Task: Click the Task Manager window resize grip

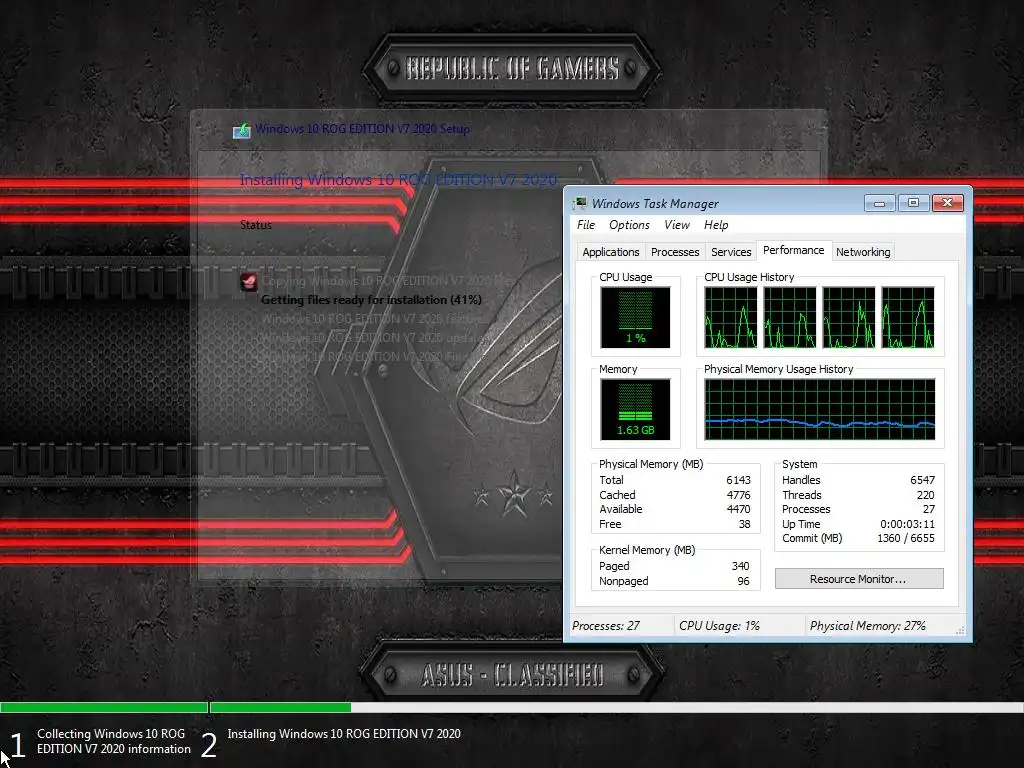Action: click(960, 630)
